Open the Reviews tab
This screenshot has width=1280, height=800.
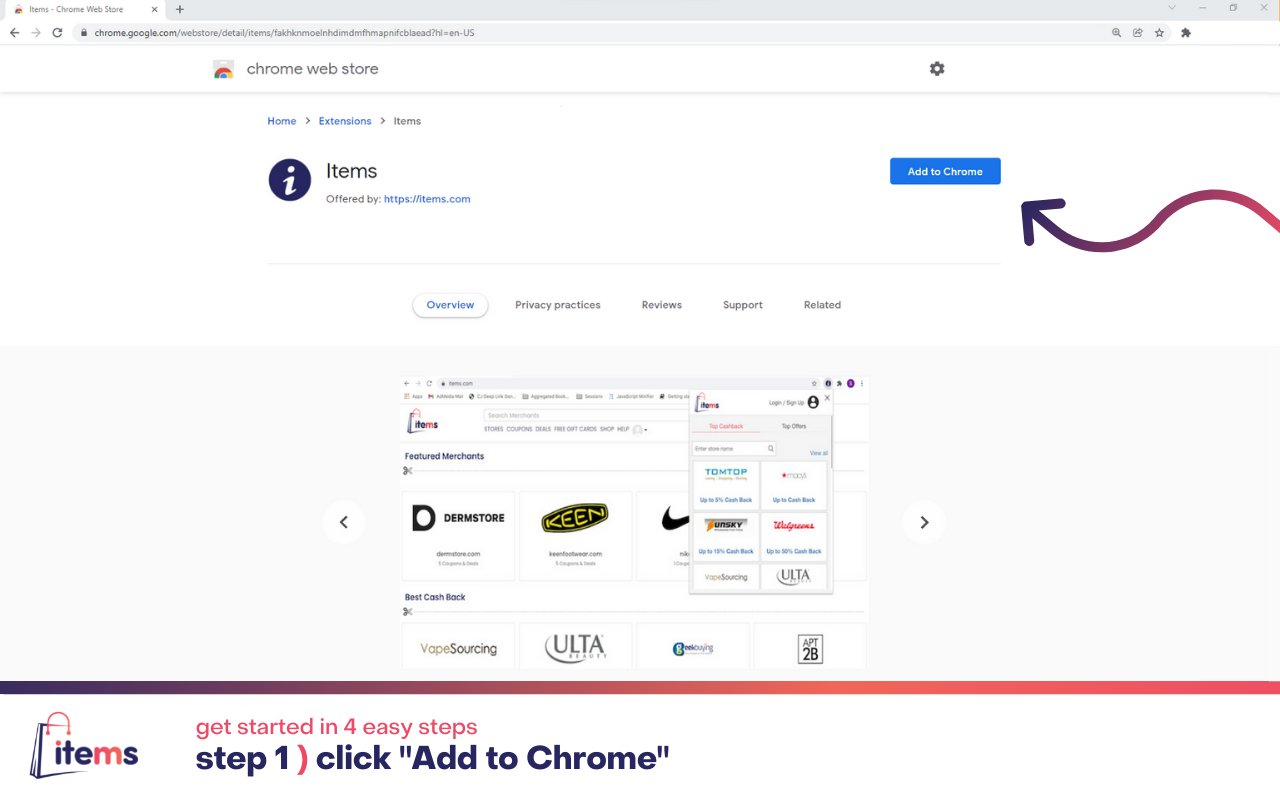click(662, 305)
